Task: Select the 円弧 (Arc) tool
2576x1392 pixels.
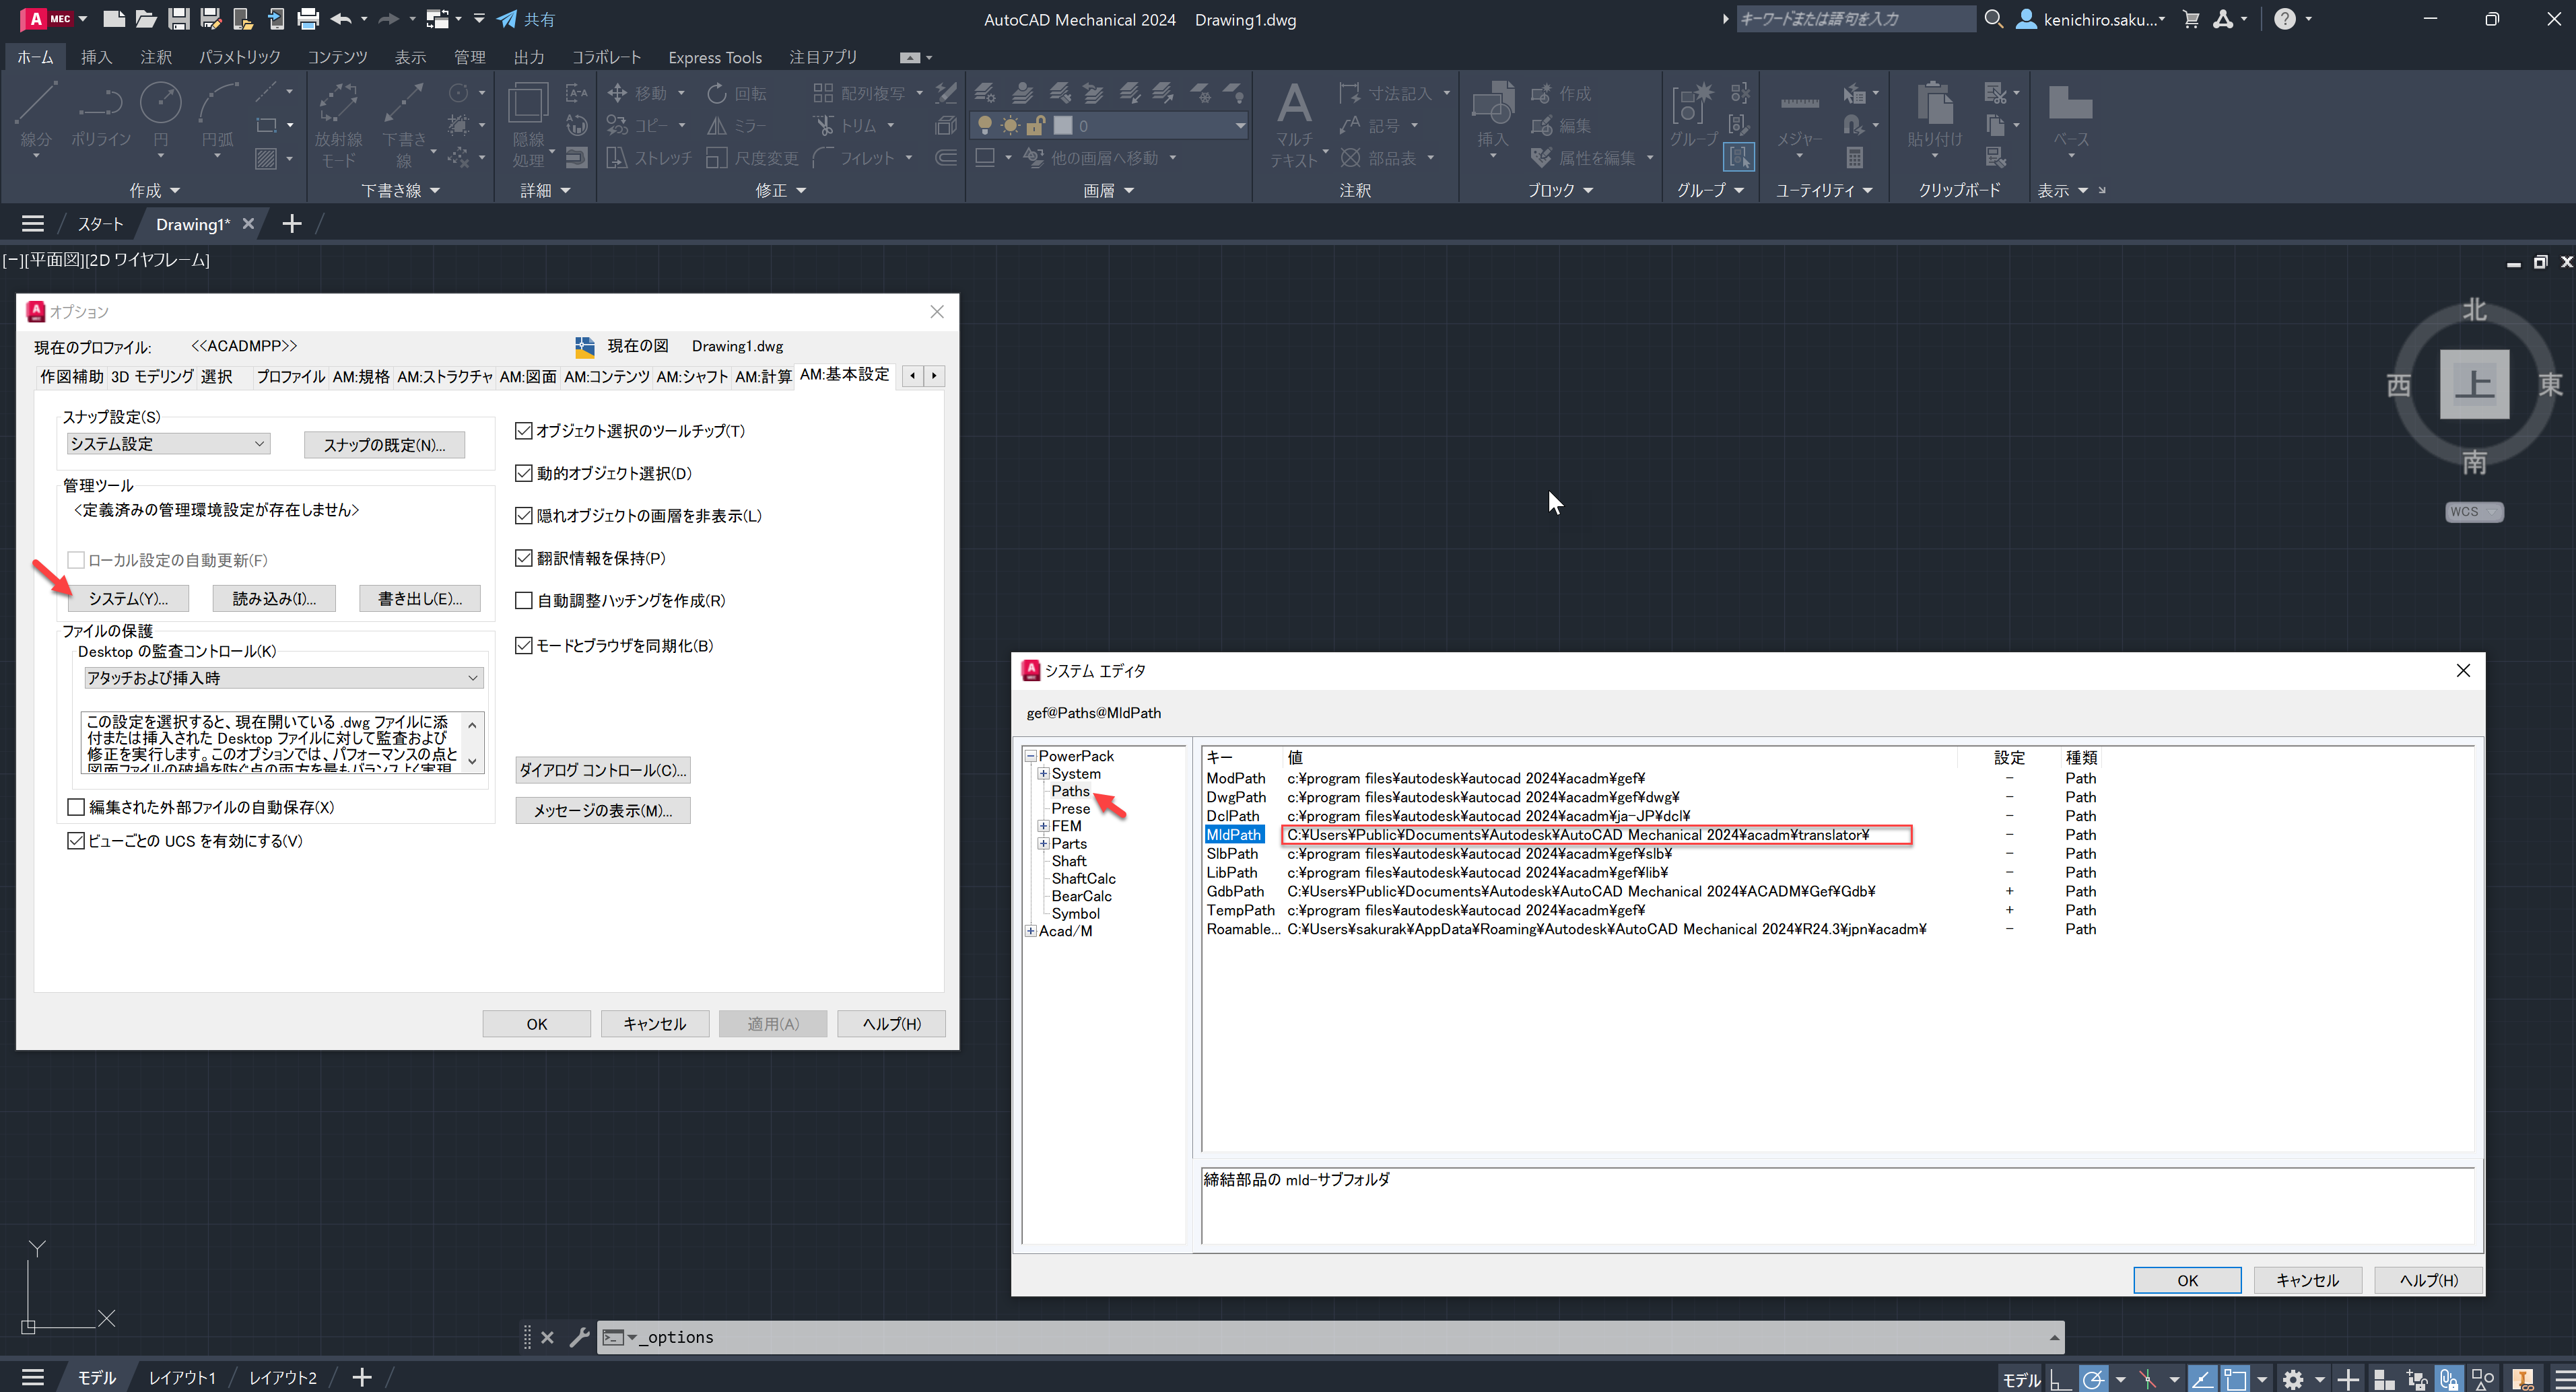Action: point(217,115)
